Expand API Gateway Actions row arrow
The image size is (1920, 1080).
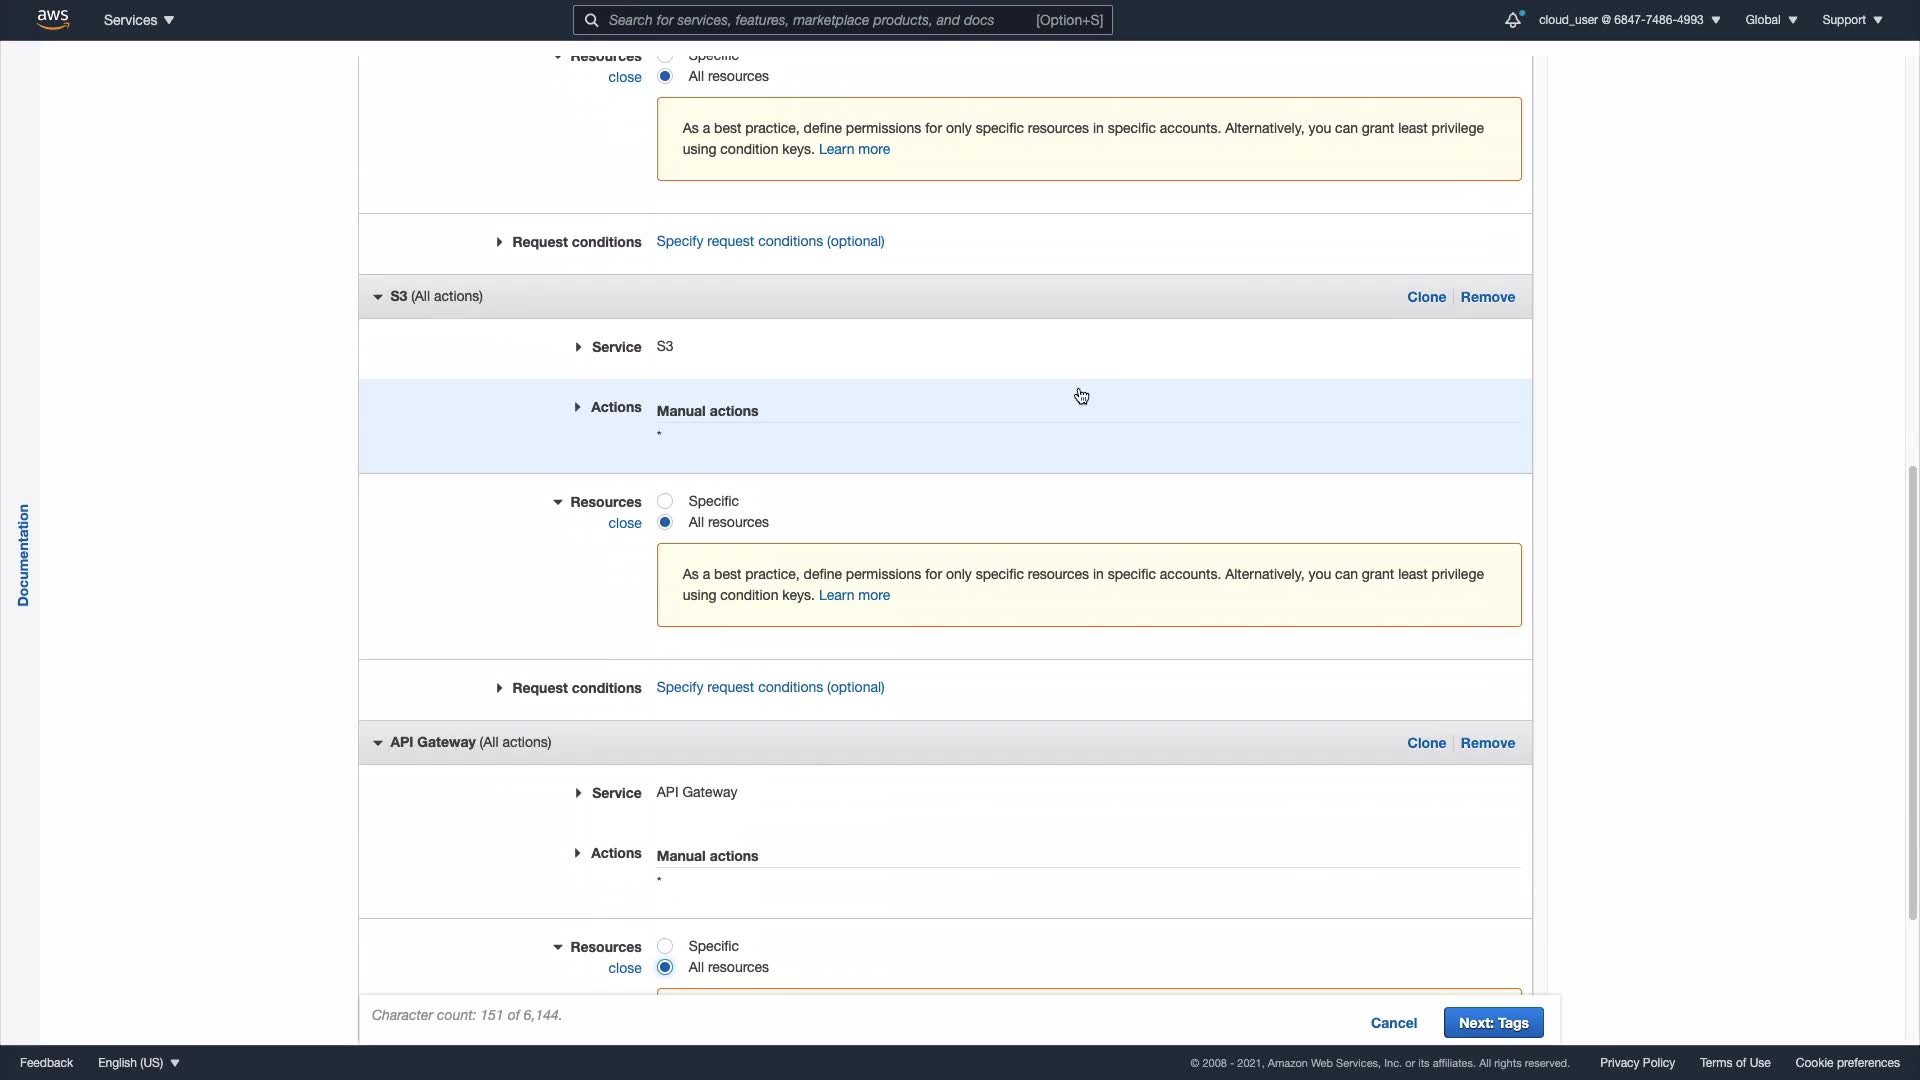click(578, 853)
